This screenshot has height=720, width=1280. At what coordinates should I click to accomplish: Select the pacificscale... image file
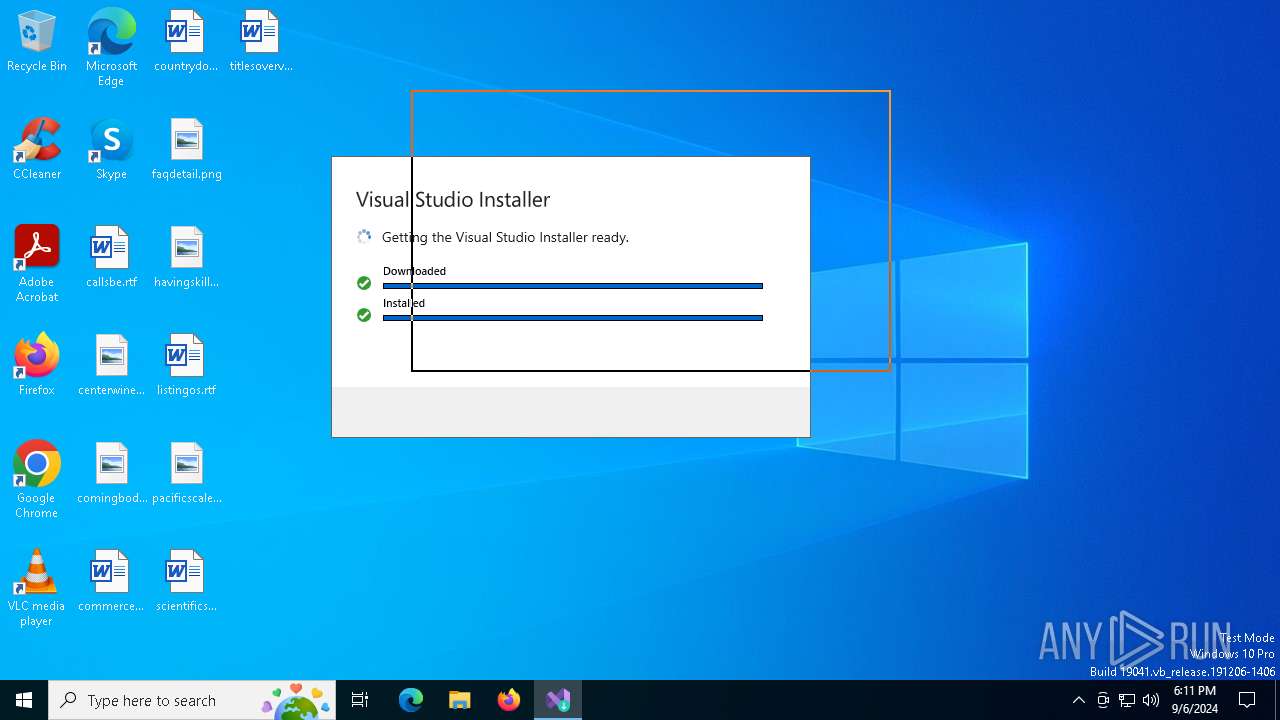click(x=186, y=474)
